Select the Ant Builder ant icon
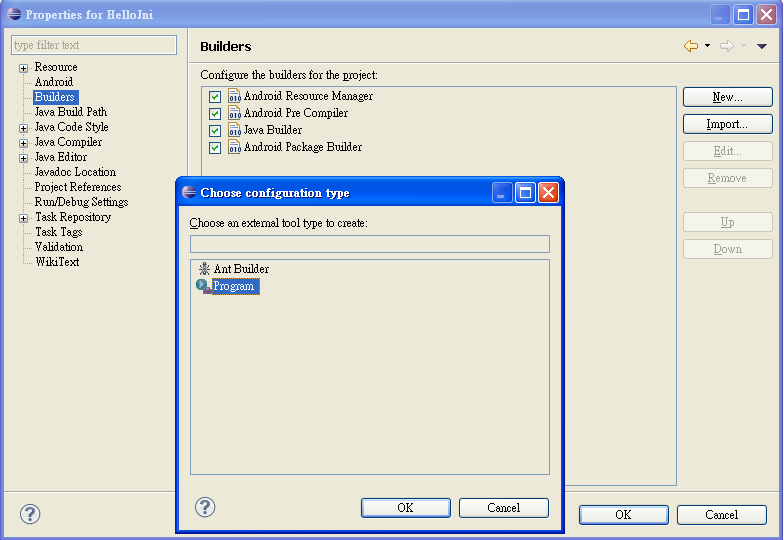 pos(204,269)
